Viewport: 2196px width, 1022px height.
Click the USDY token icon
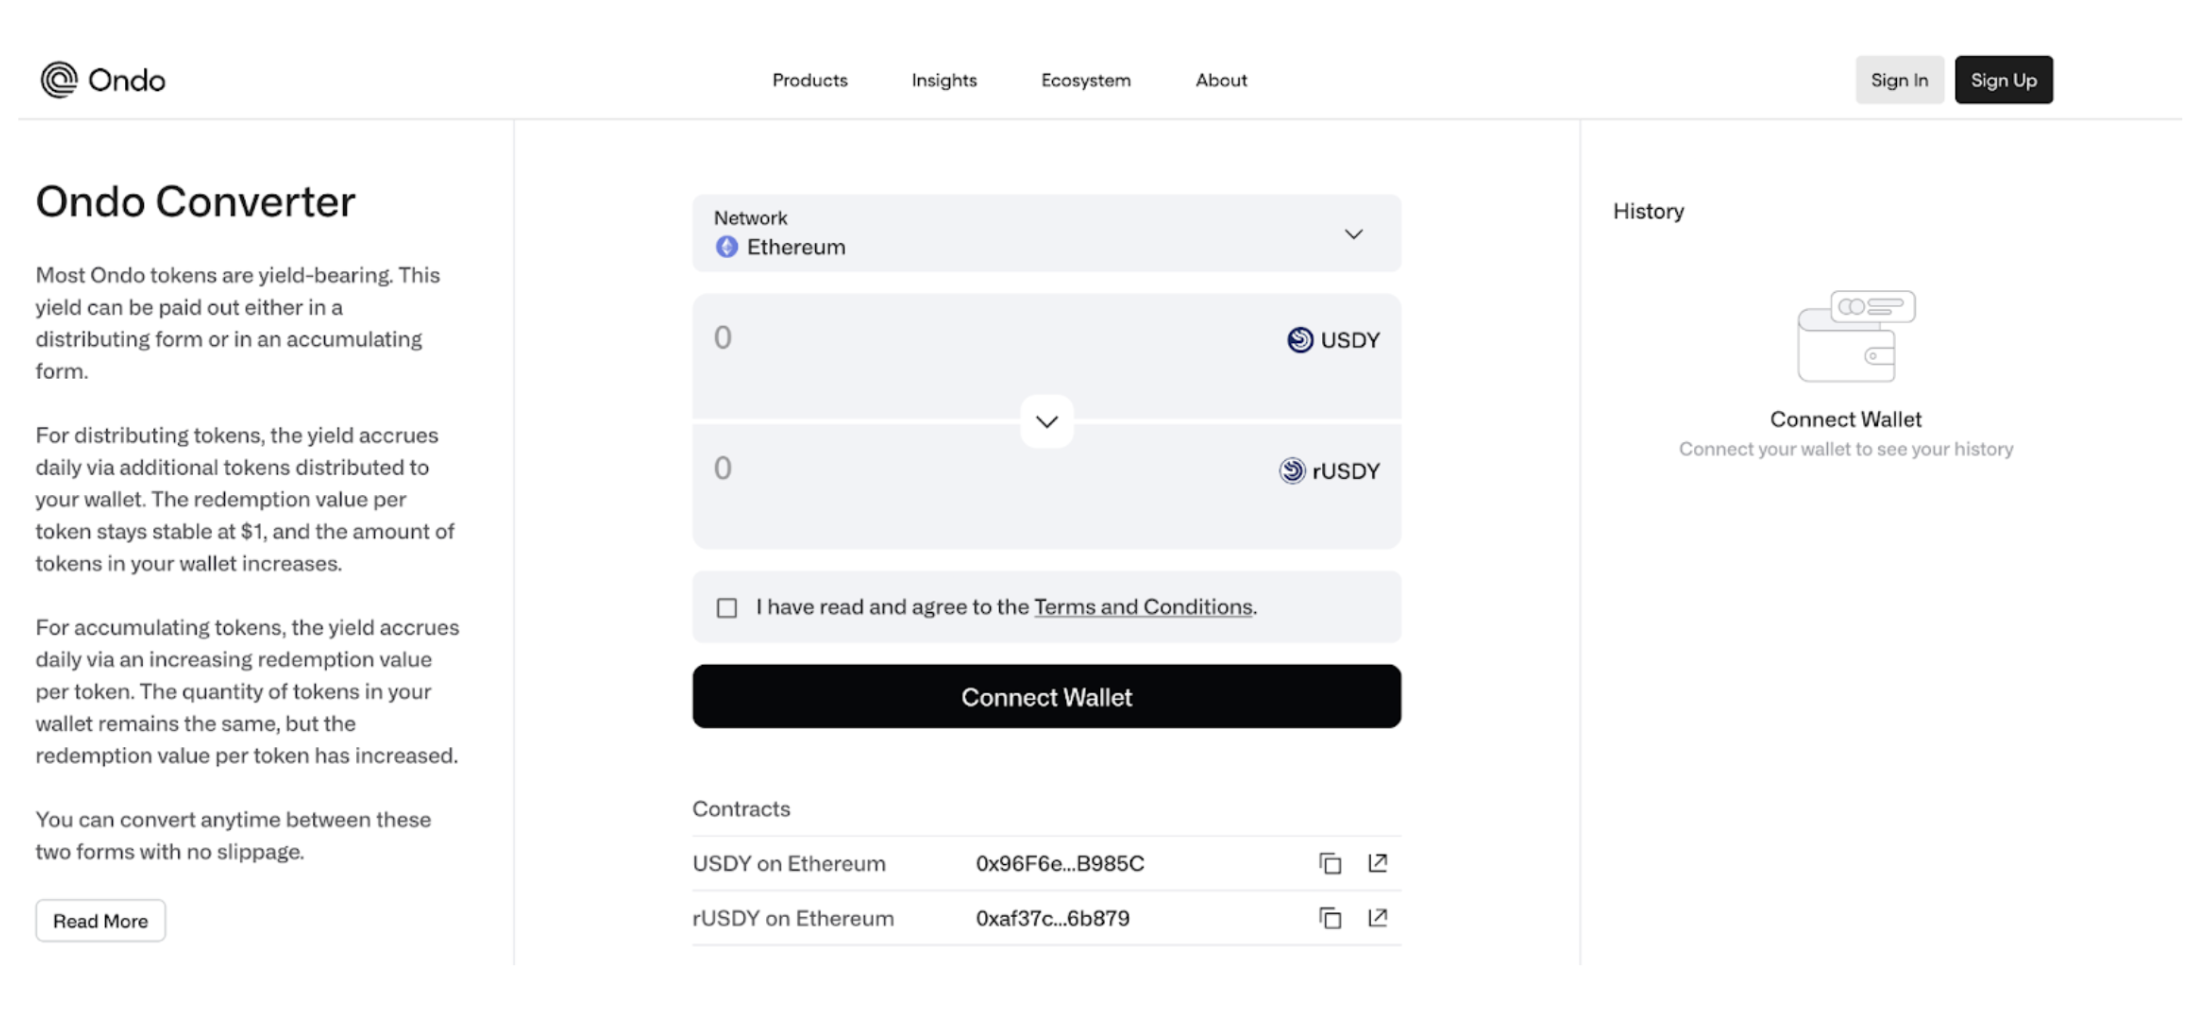[x=1300, y=340]
